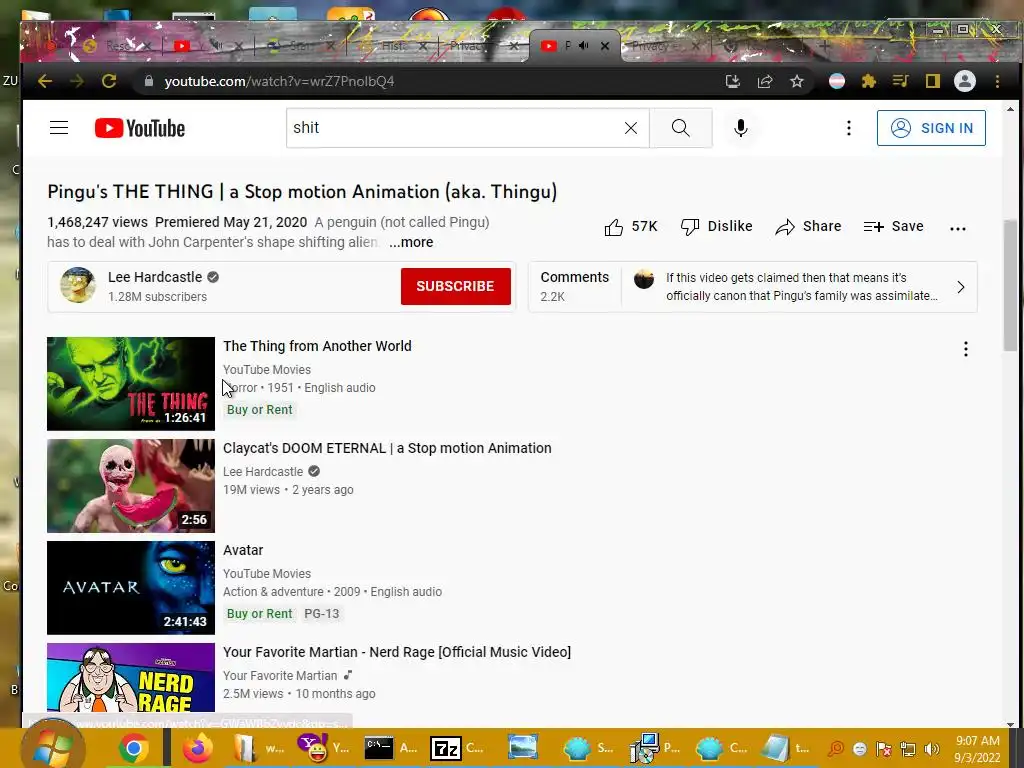The image size is (1024, 768).
Task: Save the video to a playlist
Action: [x=893, y=227]
